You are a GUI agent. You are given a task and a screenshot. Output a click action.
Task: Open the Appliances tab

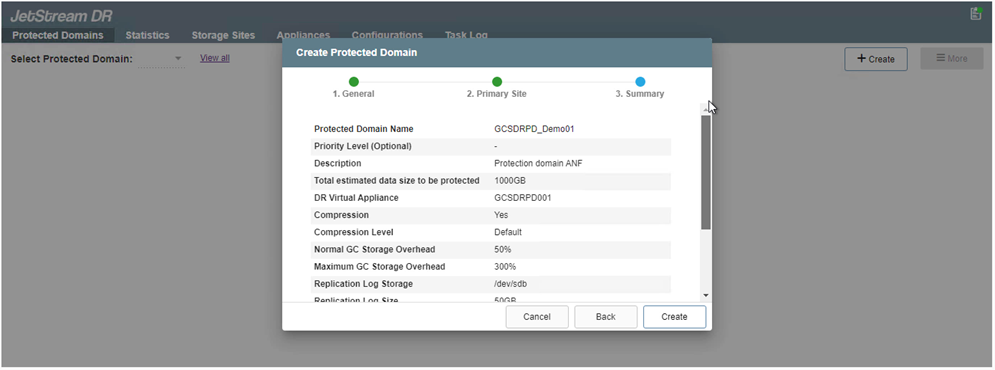[303, 36]
